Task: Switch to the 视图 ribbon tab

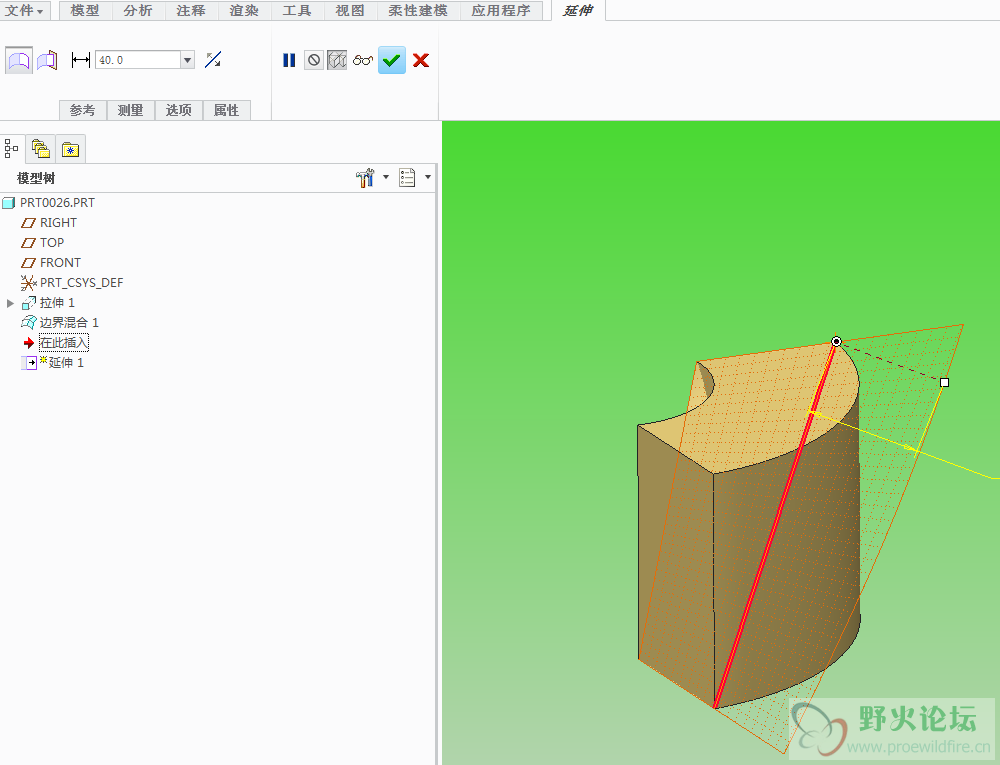Action: click(350, 10)
